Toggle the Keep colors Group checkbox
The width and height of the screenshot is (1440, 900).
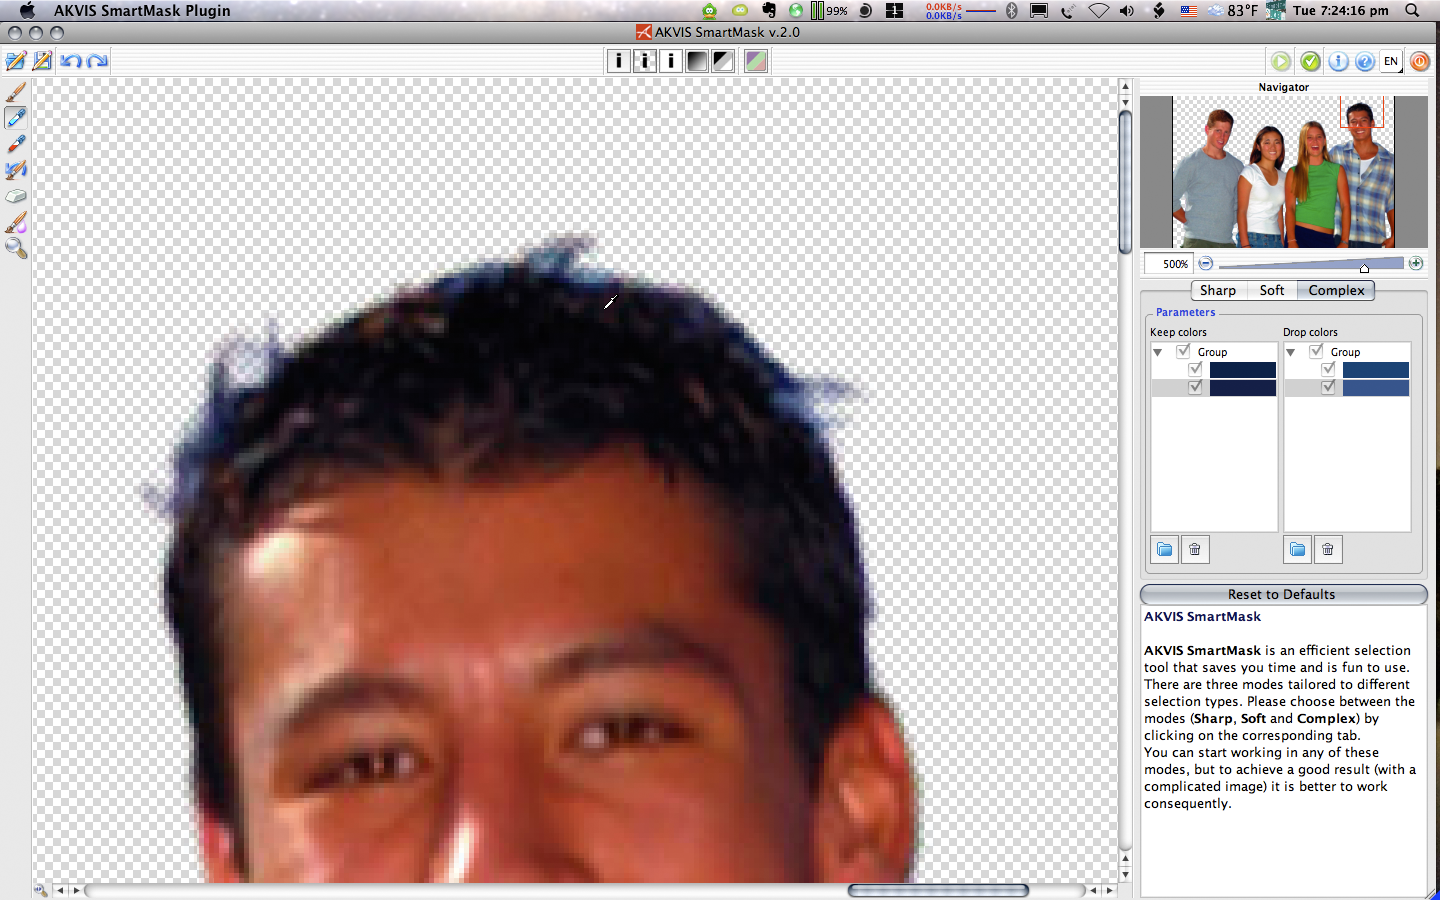click(1183, 351)
